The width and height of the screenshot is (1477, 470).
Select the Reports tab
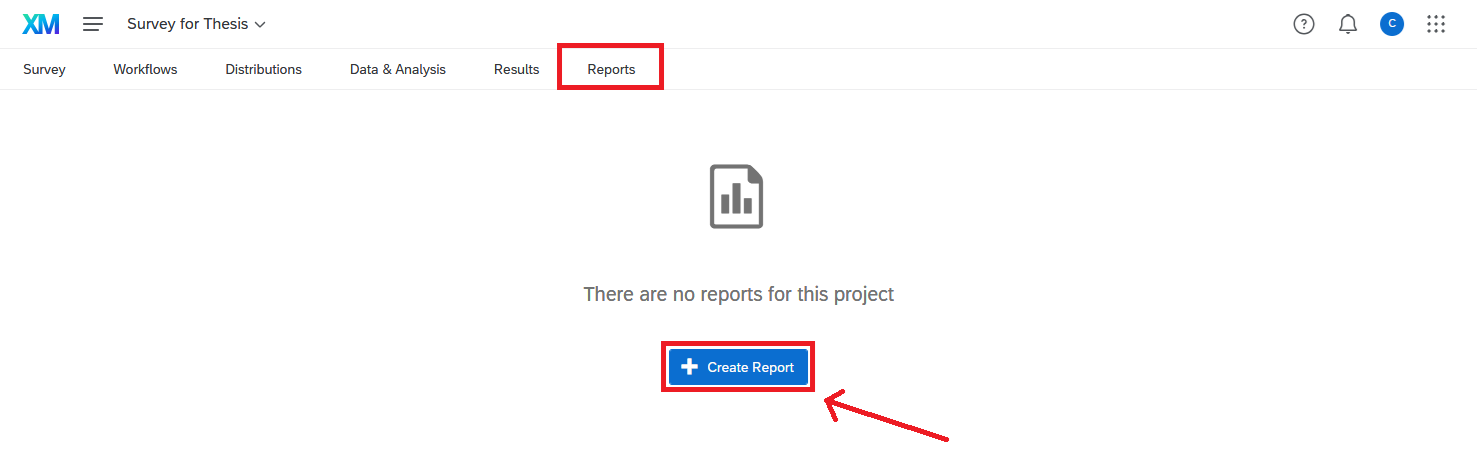coord(611,69)
